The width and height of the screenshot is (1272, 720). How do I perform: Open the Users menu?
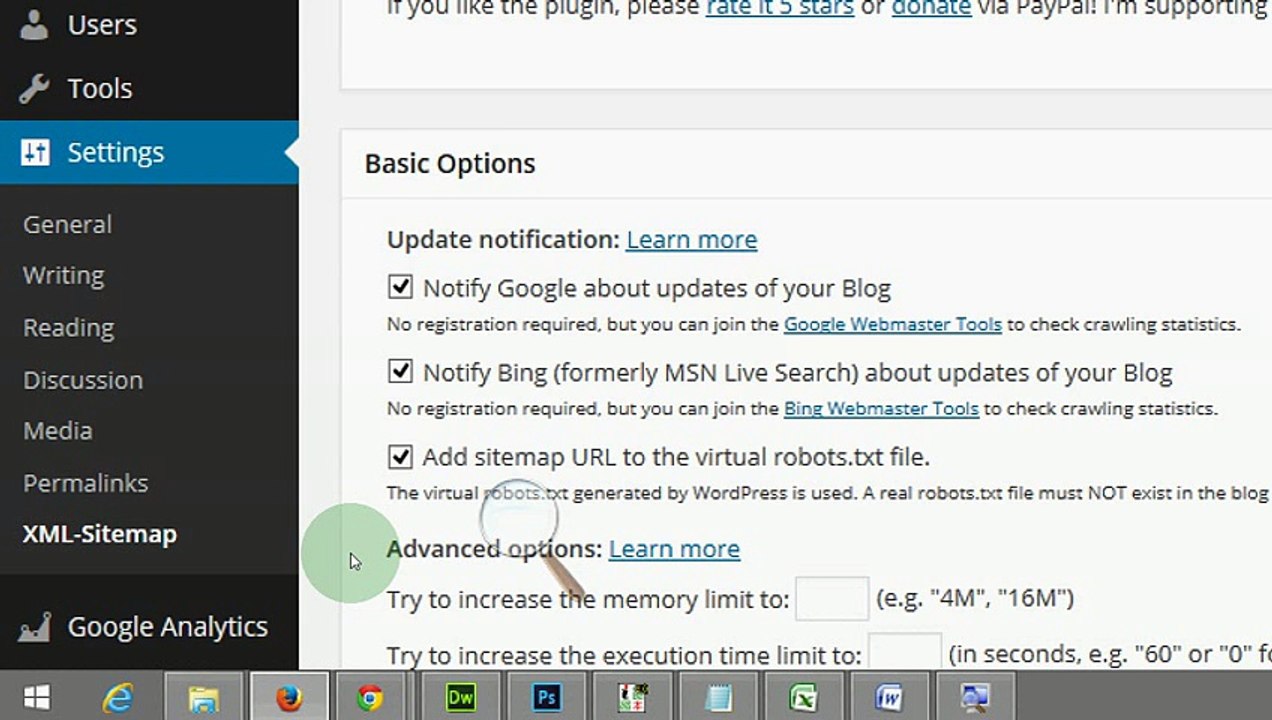coord(102,24)
